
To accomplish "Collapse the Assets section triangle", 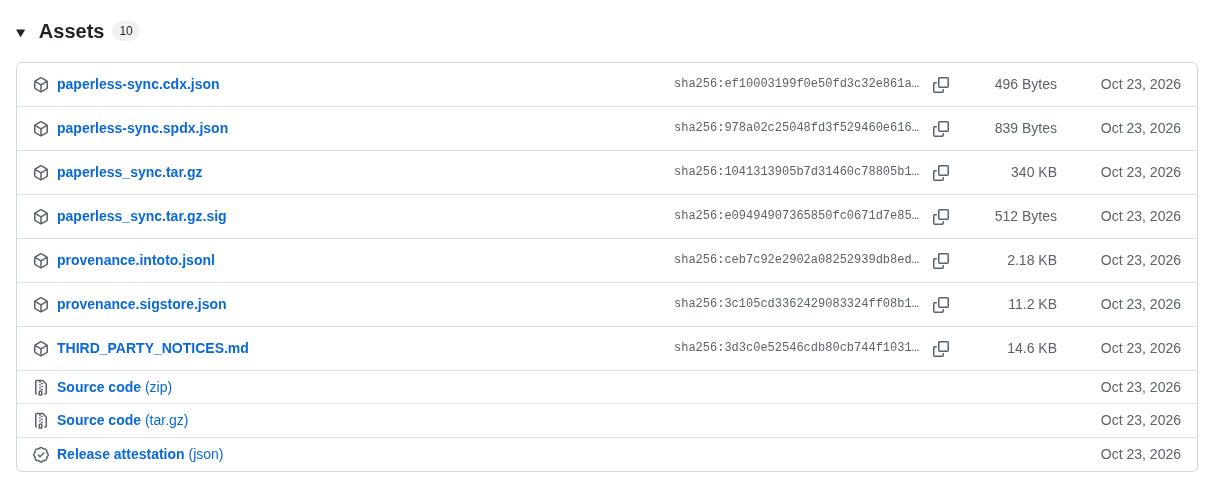I will tap(21, 33).
